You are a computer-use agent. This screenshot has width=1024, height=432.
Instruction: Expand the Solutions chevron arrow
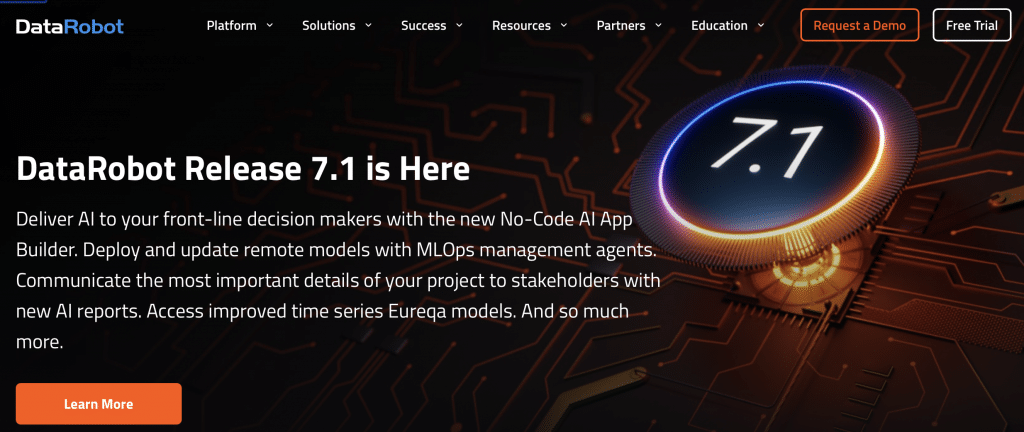[x=368, y=26]
